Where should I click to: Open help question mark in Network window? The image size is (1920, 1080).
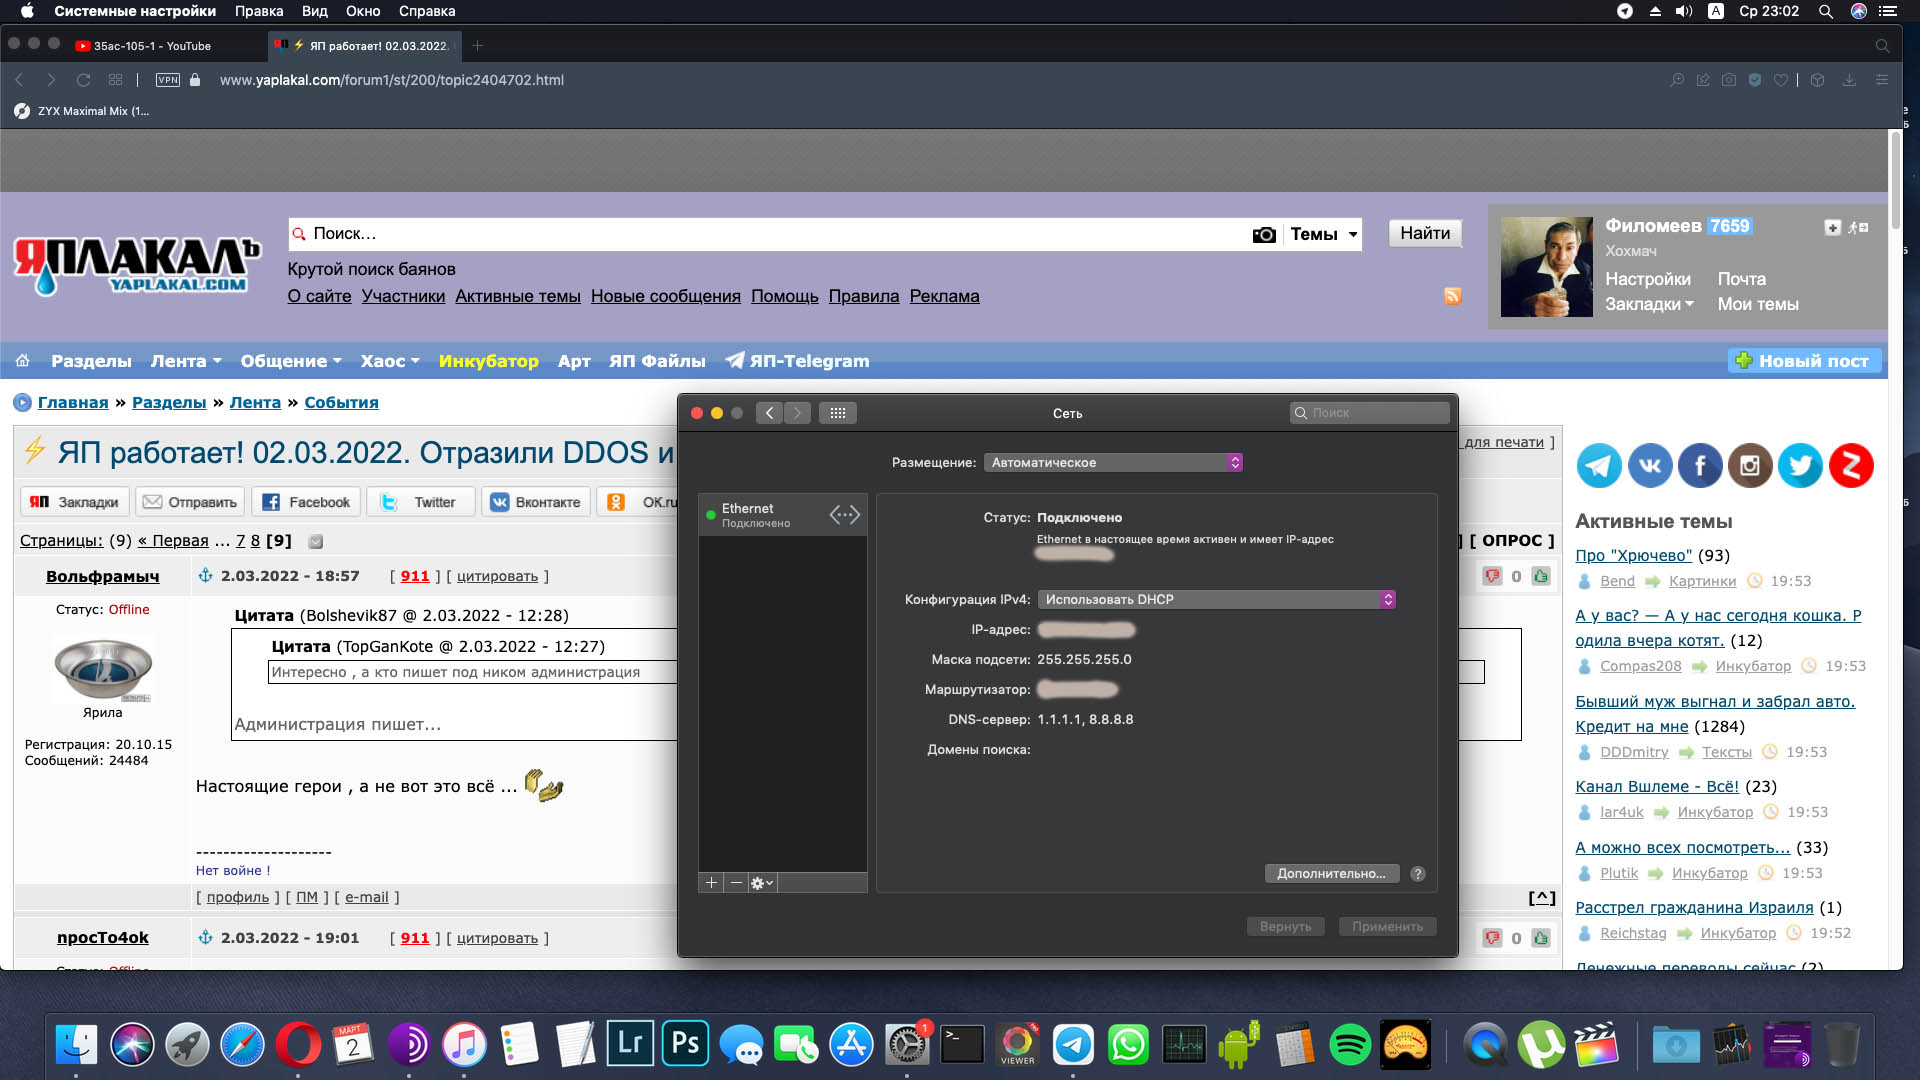pos(1417,874)
